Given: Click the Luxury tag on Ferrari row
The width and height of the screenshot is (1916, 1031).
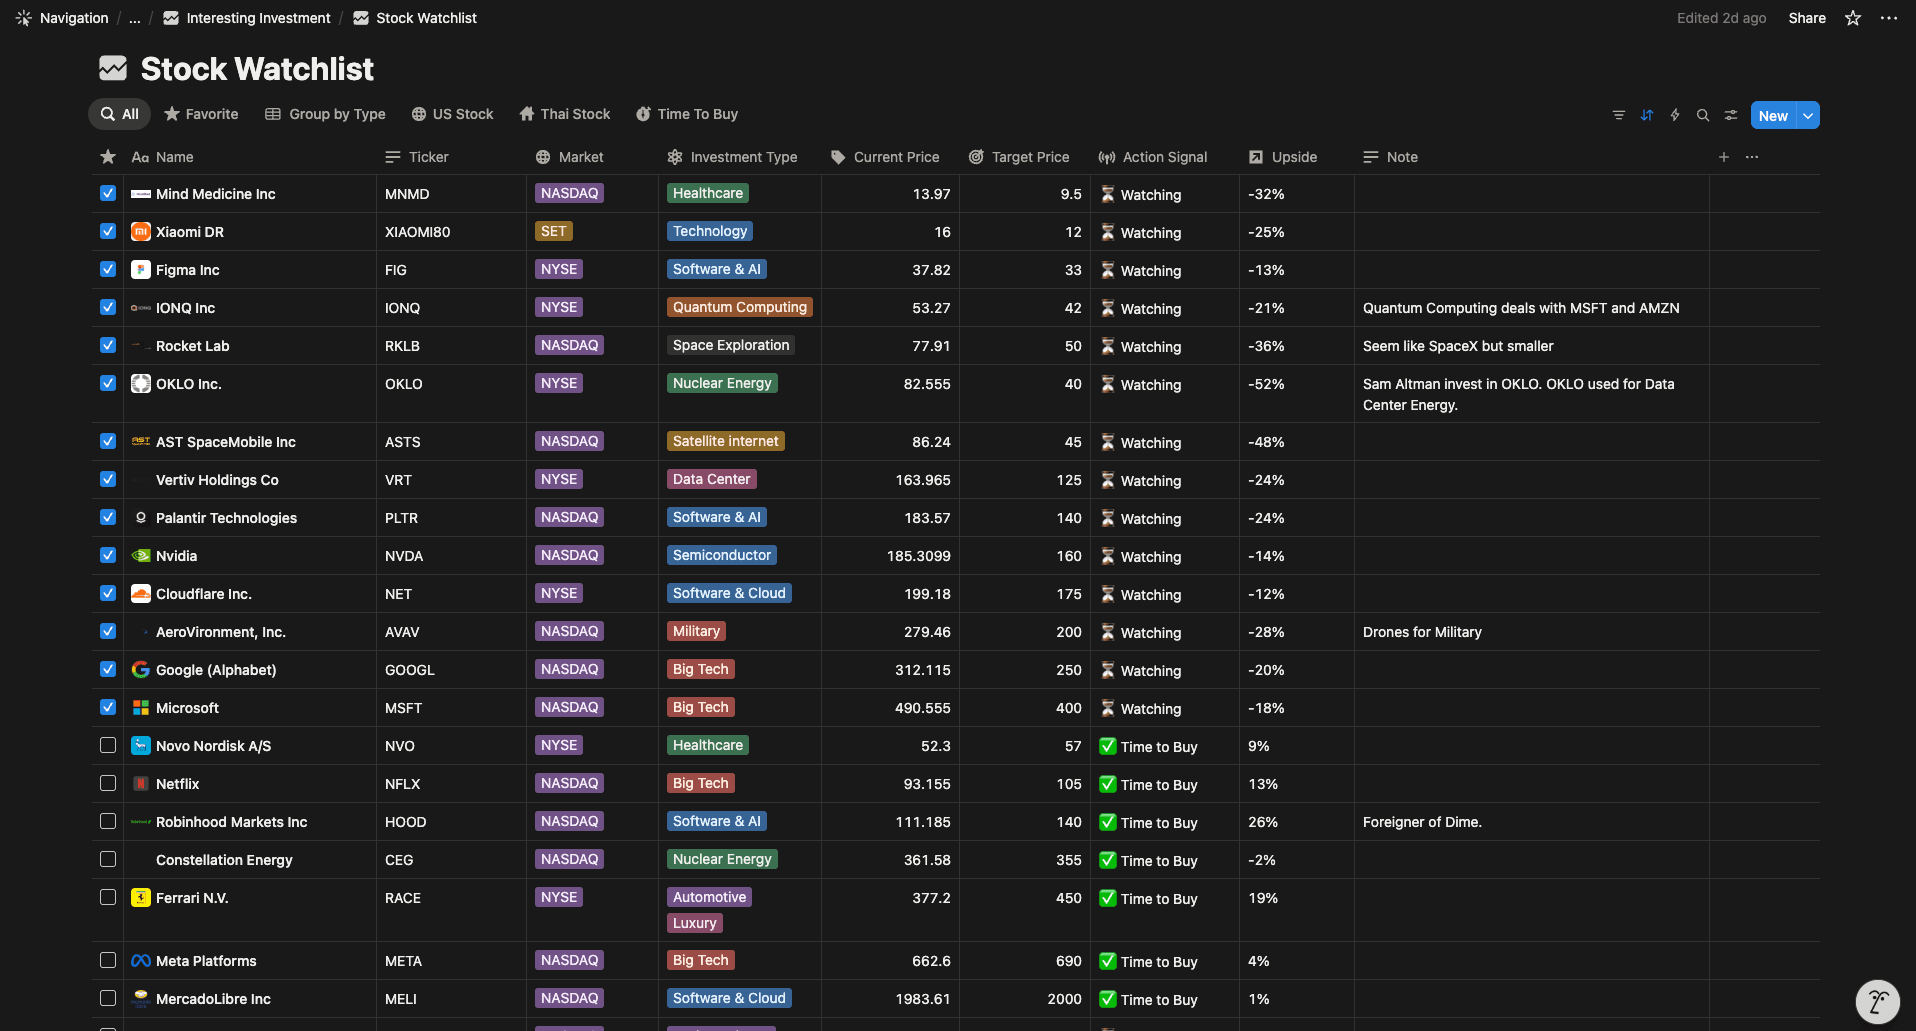Looking at the screenshot, I should (695, 923).
